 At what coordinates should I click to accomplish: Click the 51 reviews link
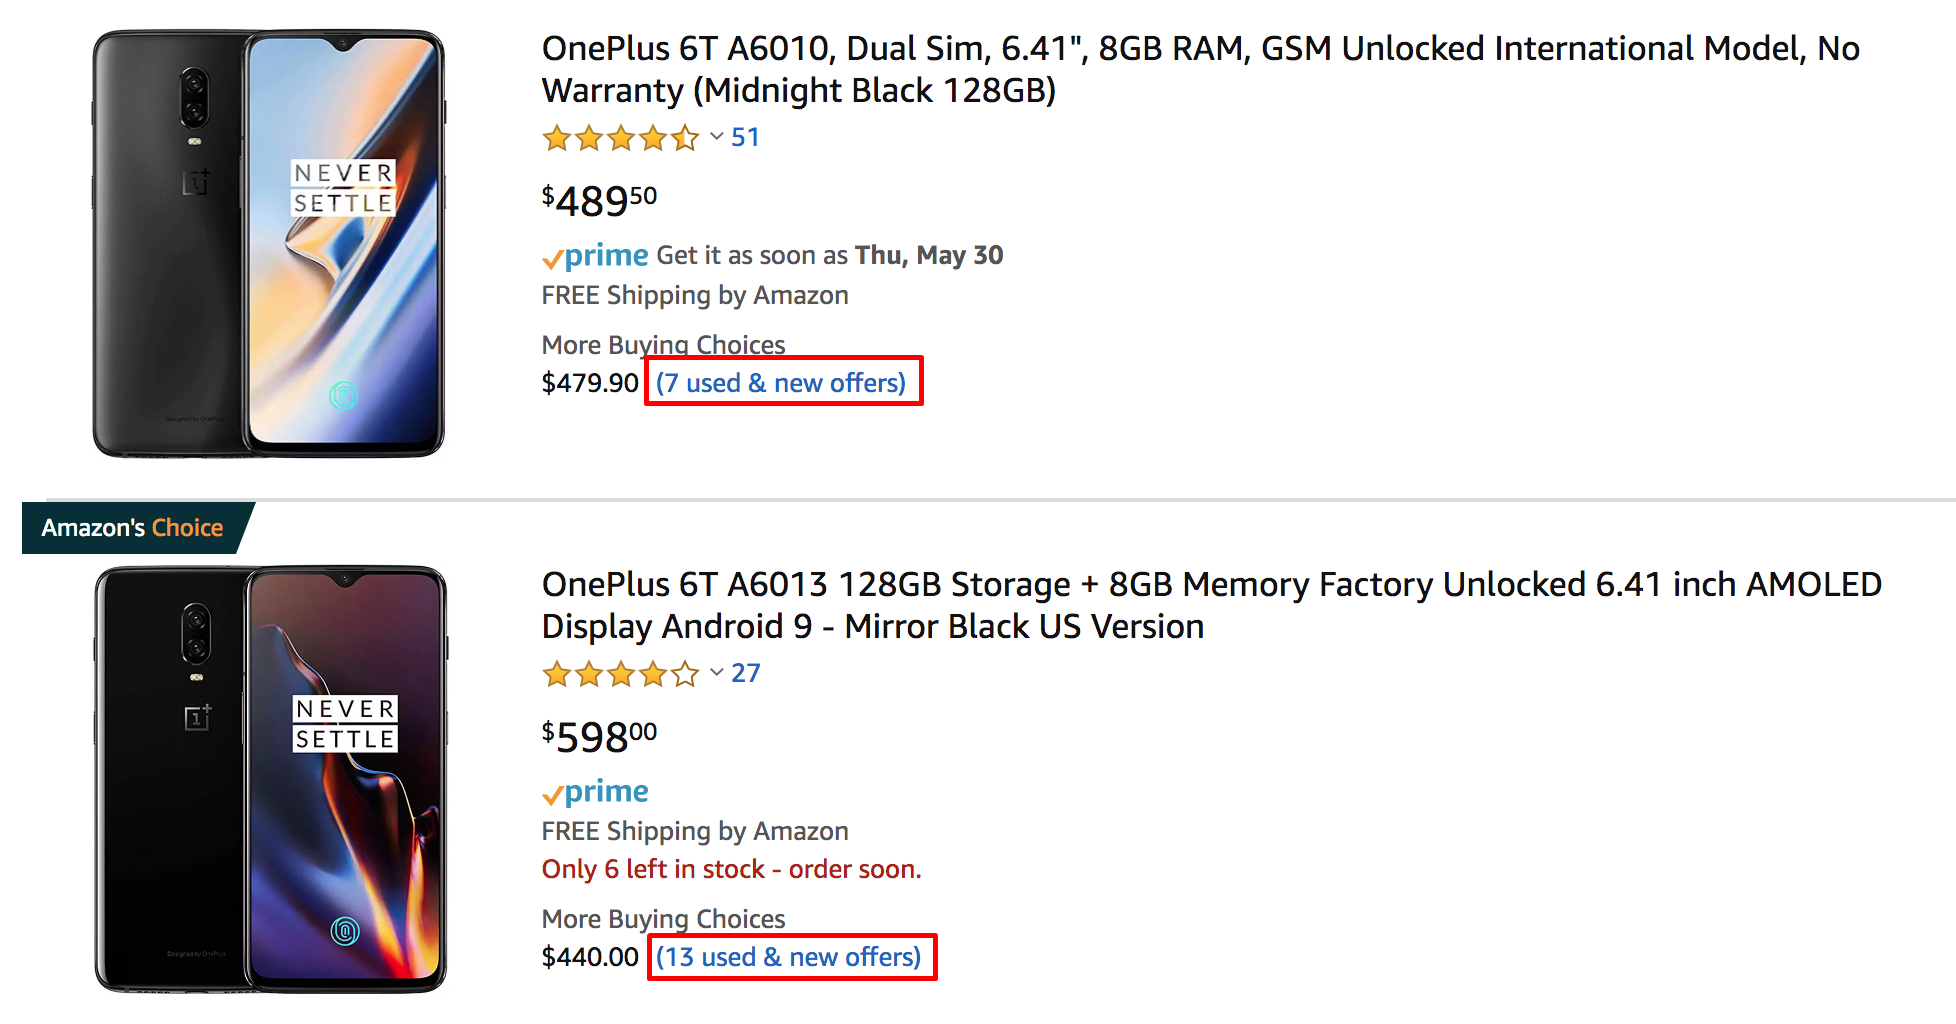coord(745,137)
